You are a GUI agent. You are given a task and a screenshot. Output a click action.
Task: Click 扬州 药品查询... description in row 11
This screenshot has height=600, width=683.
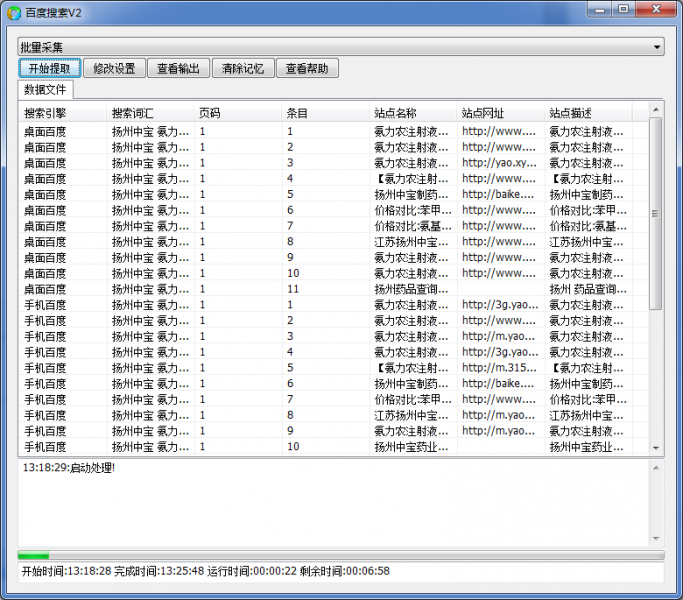point(588,289)
